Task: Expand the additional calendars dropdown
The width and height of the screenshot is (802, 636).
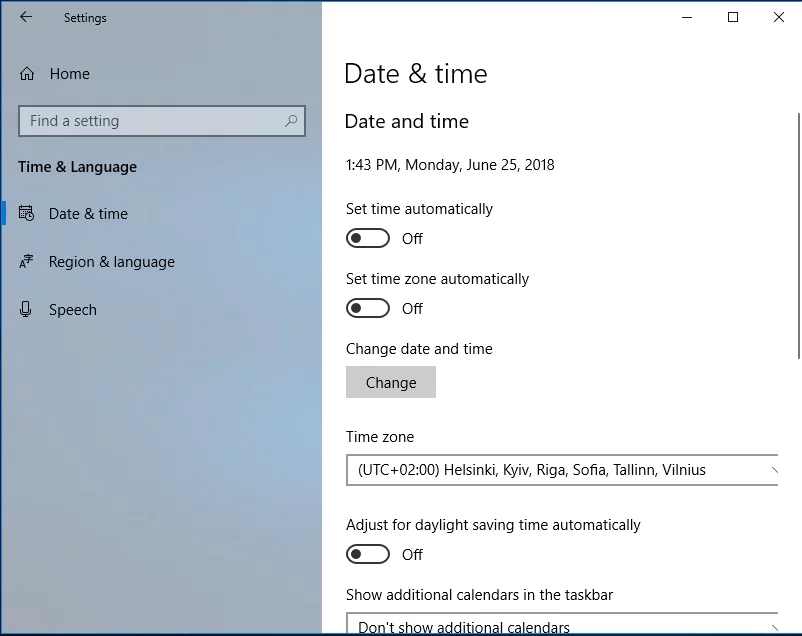Action: [562, 626]
